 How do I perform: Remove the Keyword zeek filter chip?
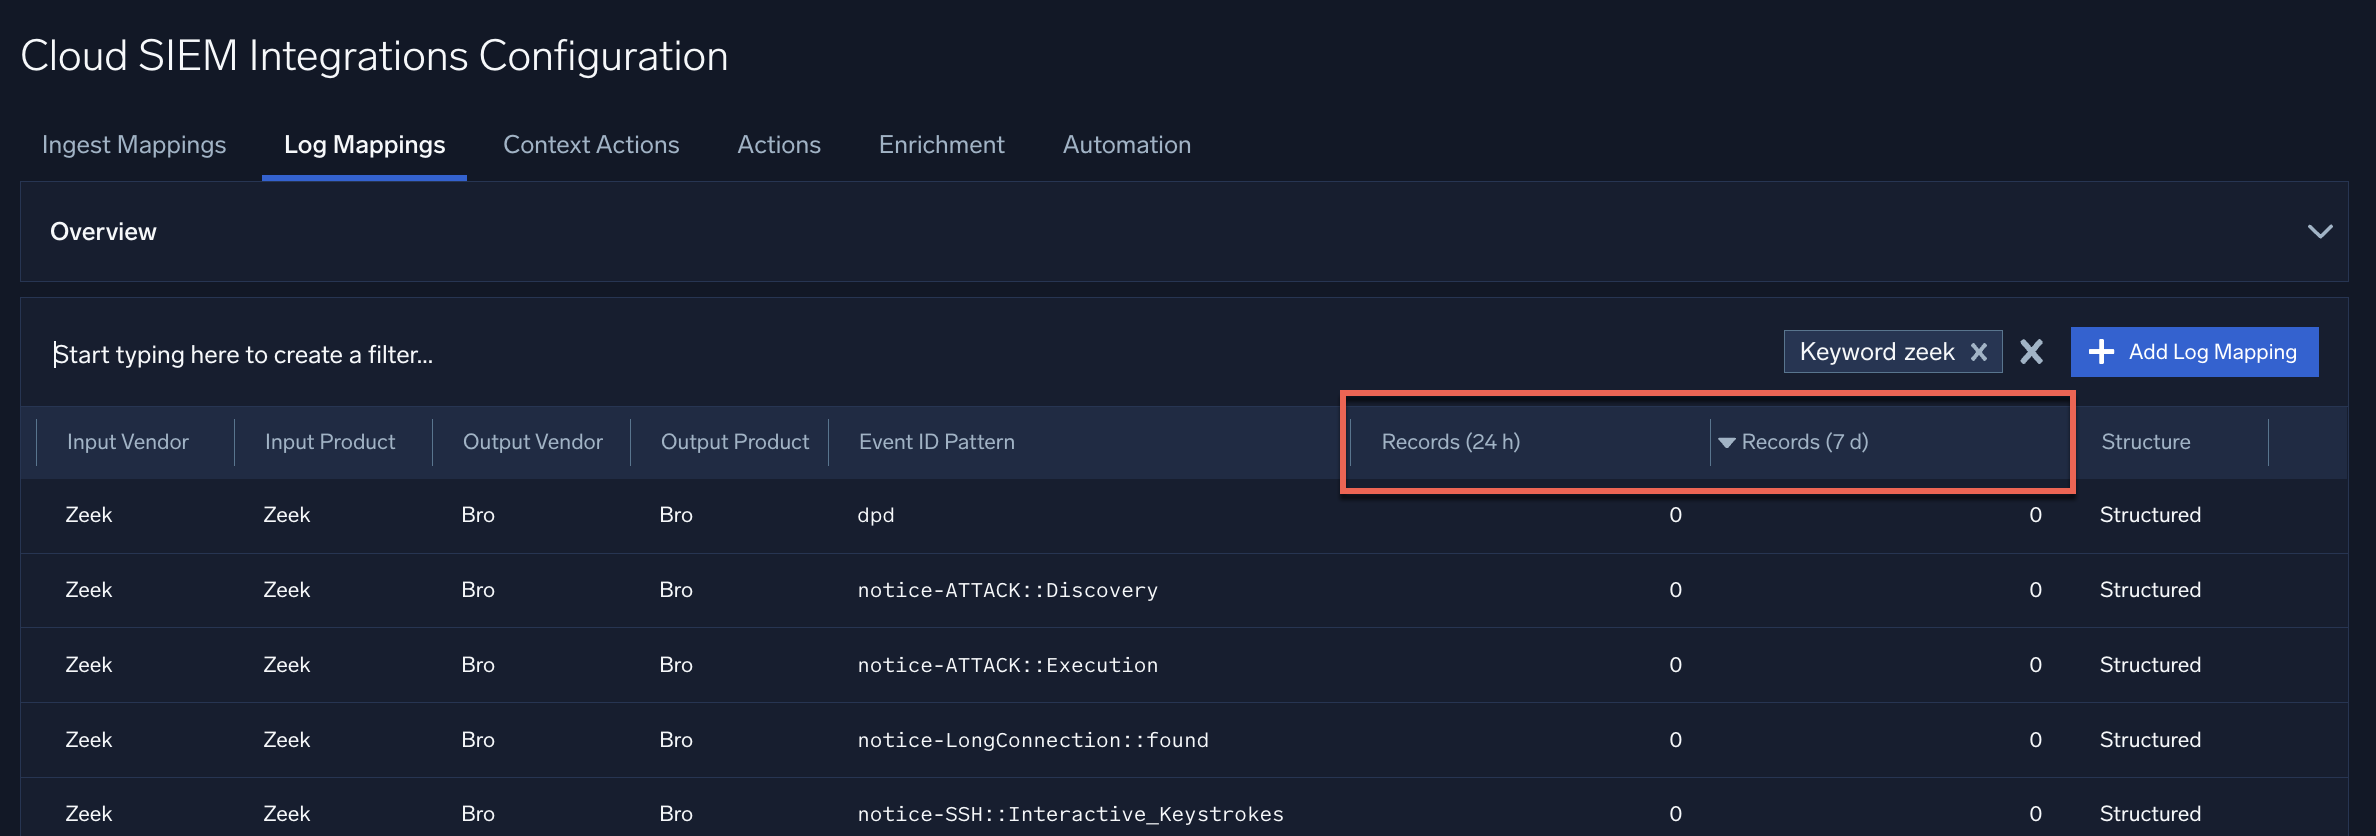1978,352
